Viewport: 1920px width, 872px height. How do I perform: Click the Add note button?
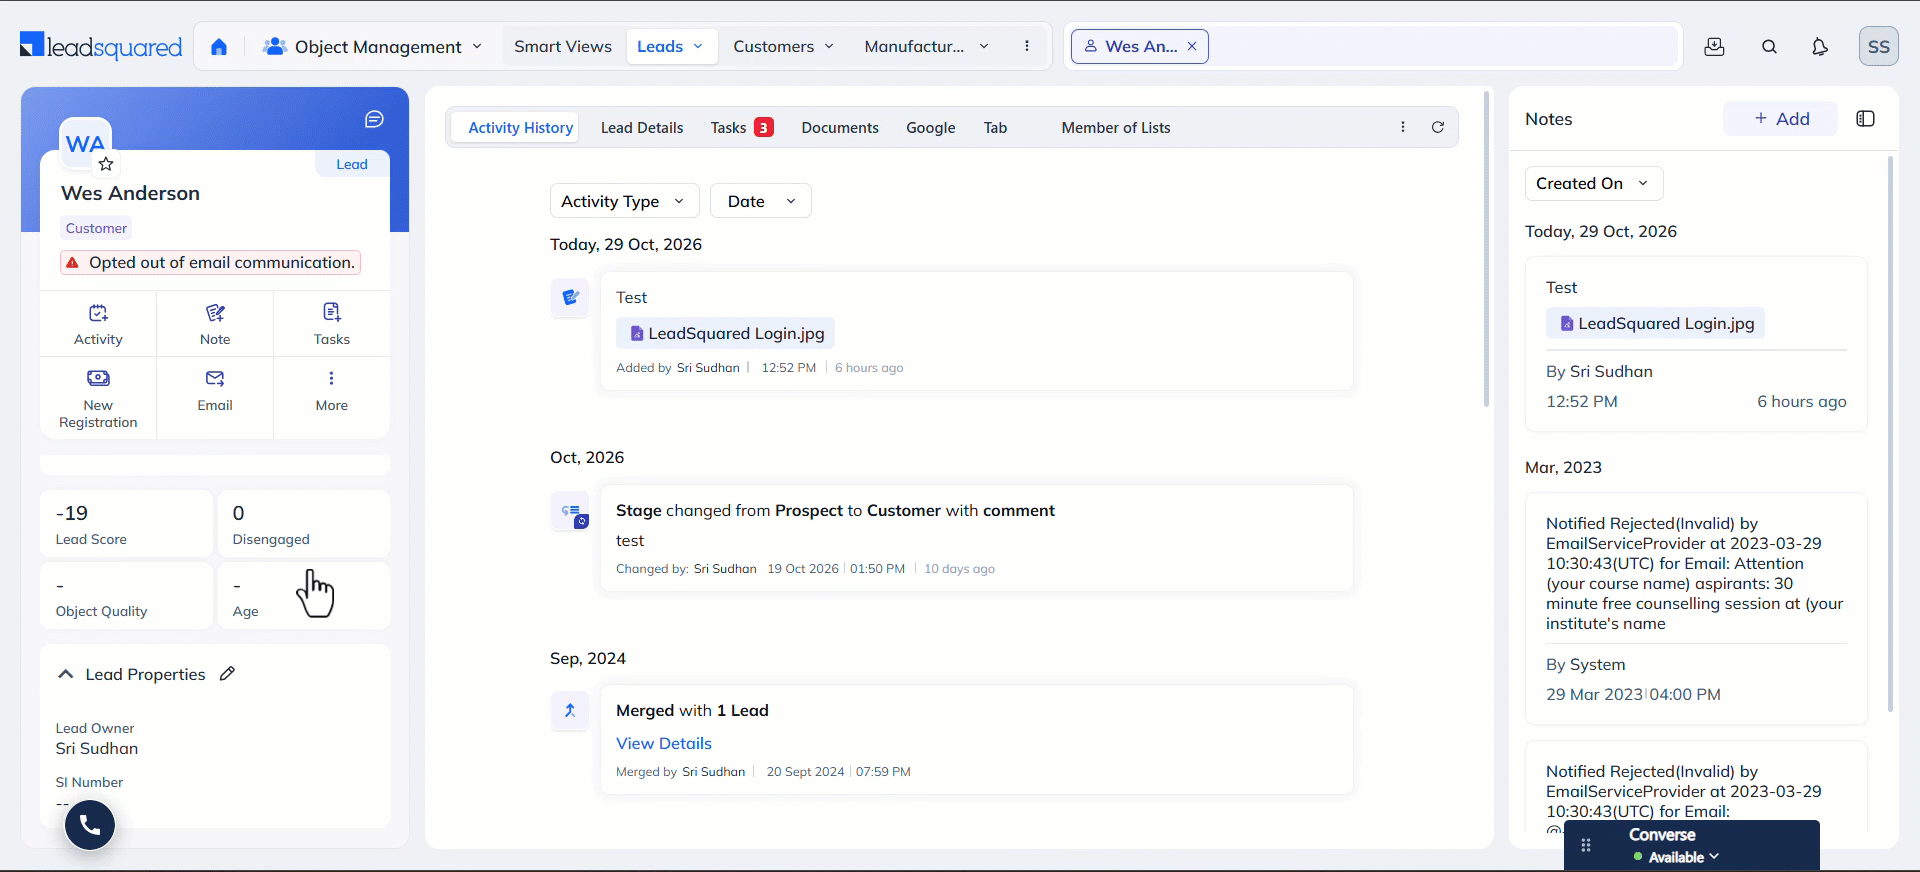tap(1781, 119)
